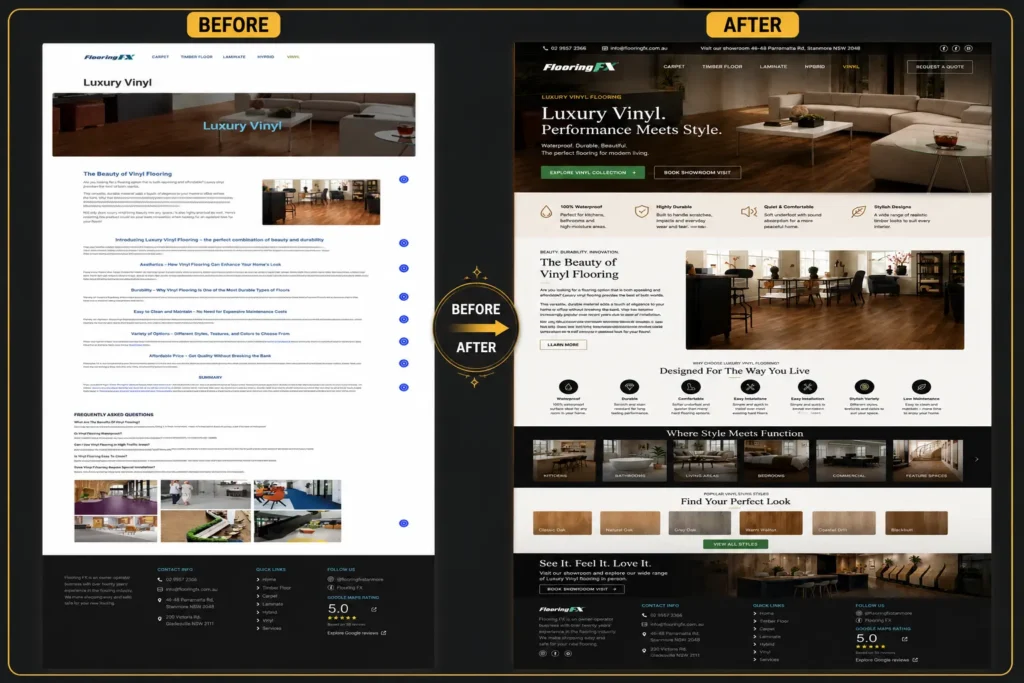Open Carpet in the Before page navigation

[x=160, y=57]
